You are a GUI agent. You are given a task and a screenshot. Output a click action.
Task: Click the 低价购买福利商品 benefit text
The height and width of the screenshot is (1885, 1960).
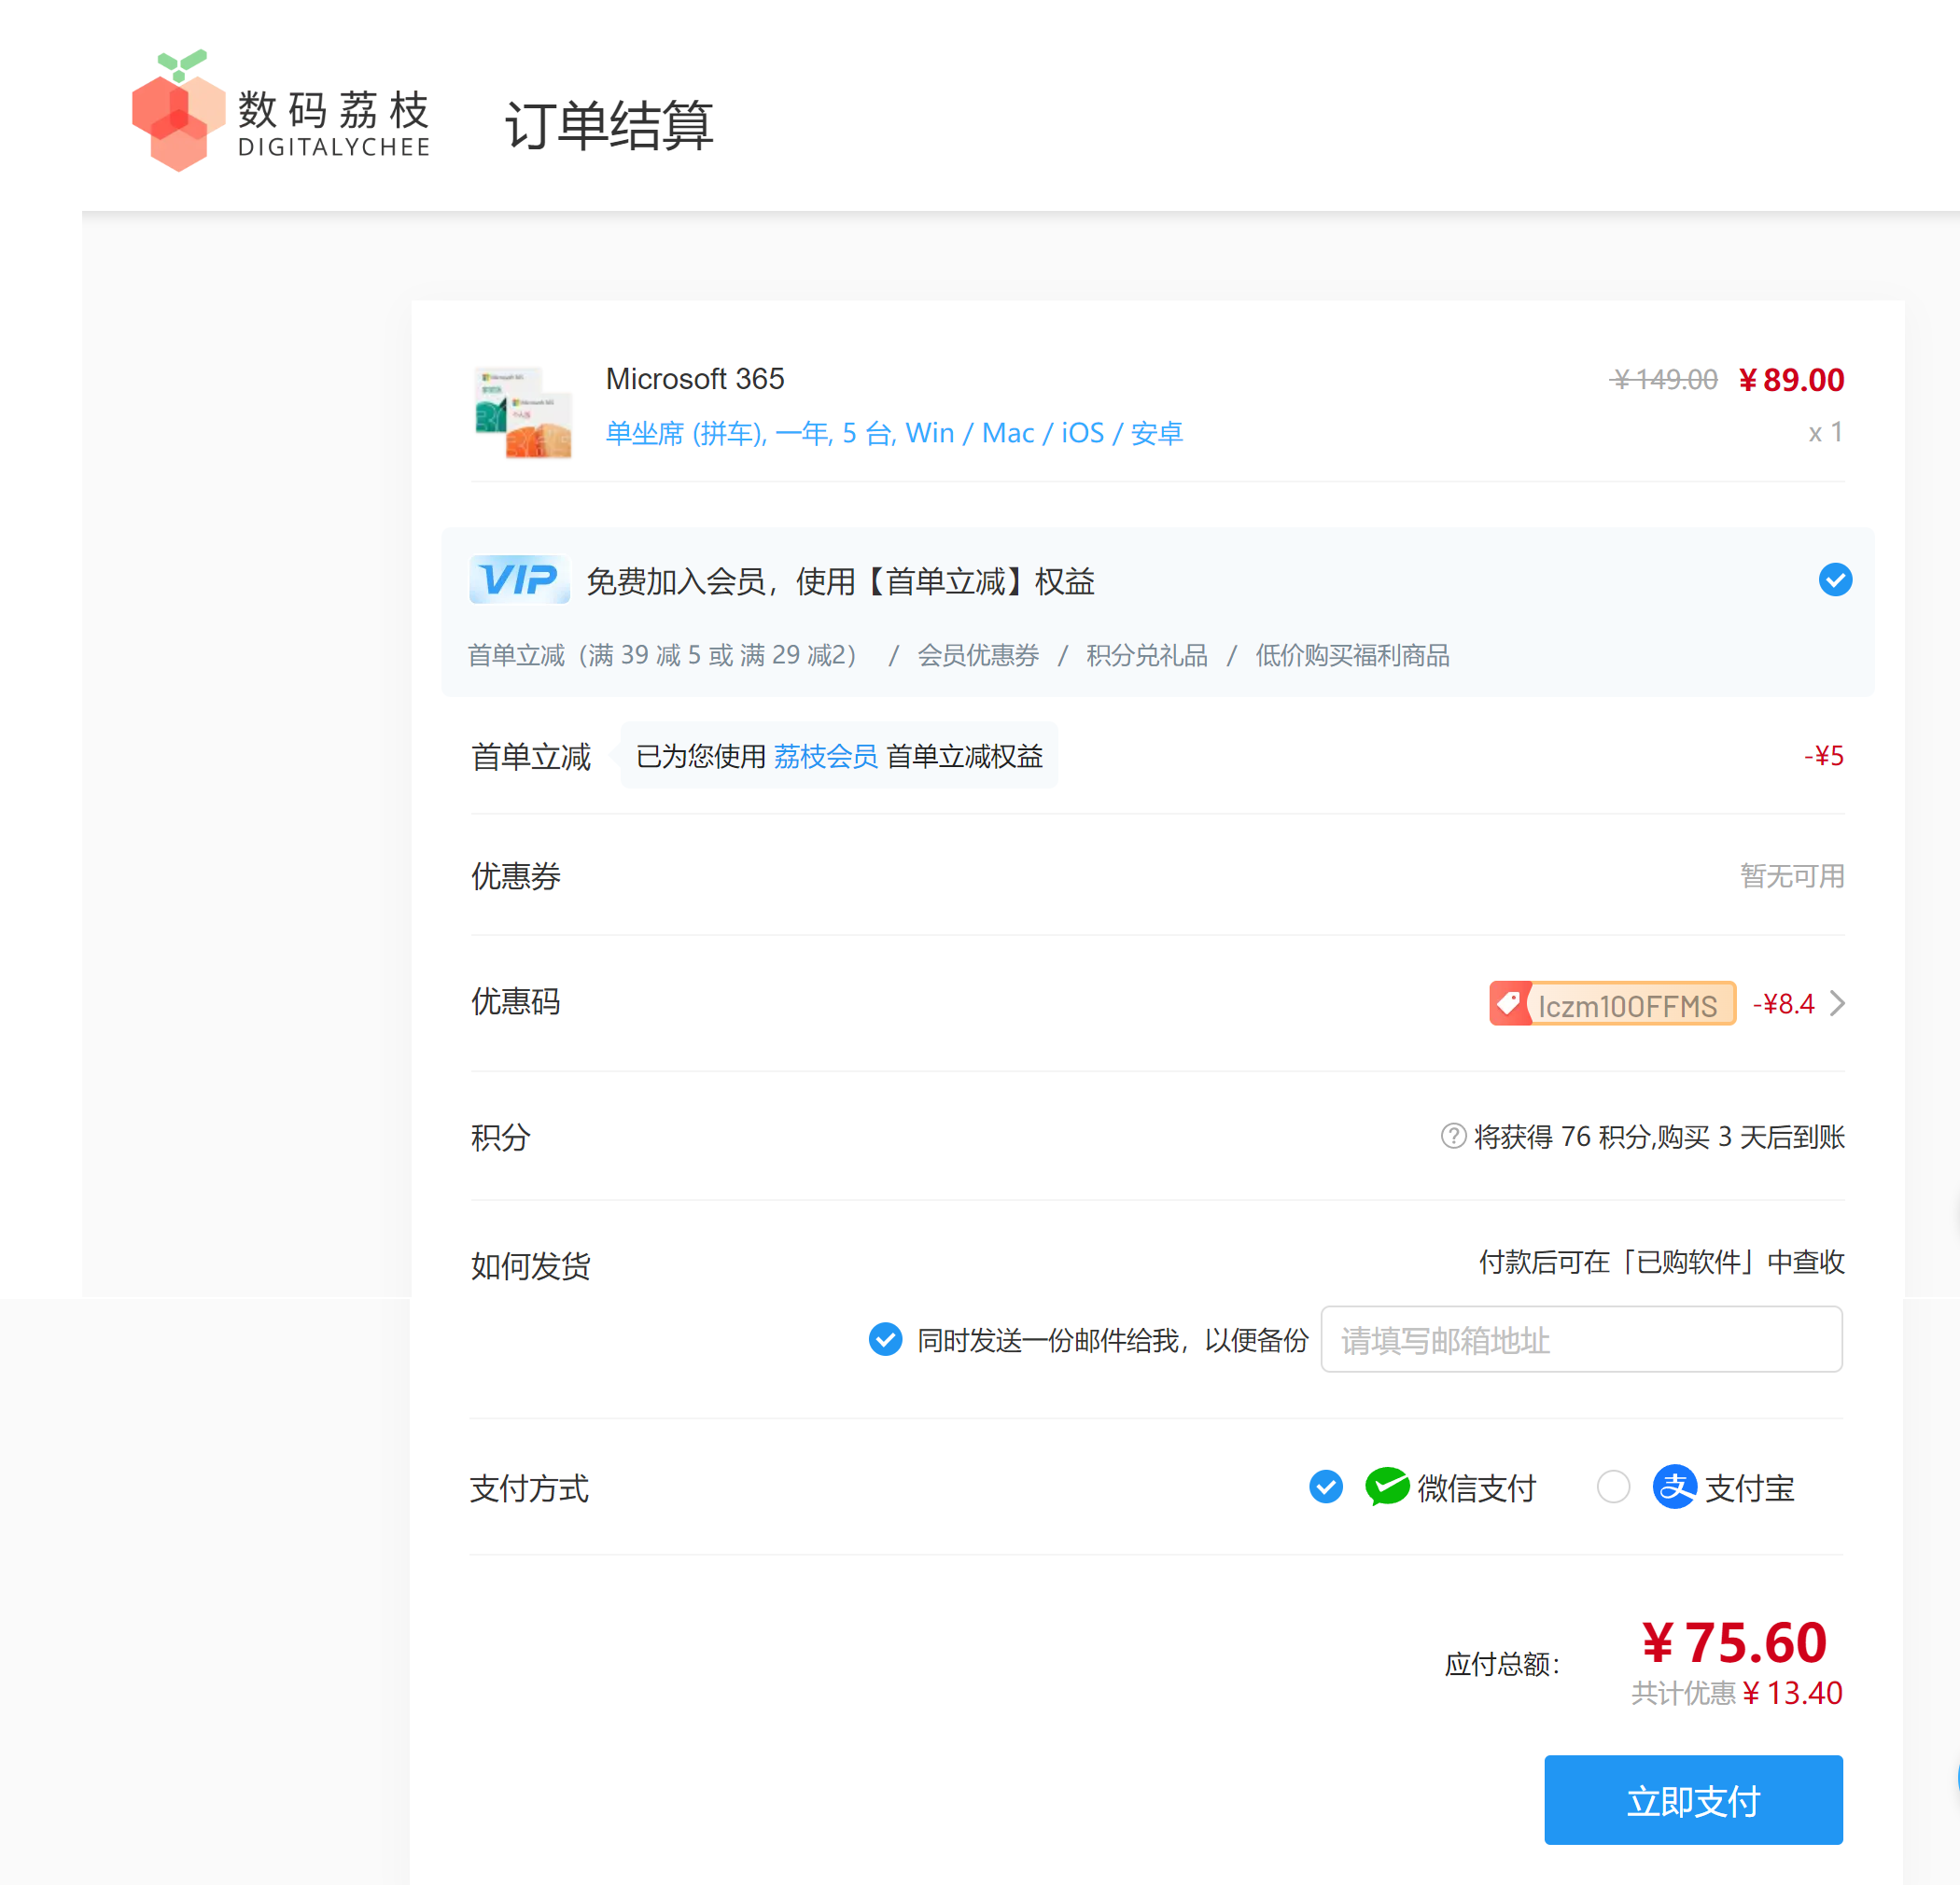[x=1352, y=655]
